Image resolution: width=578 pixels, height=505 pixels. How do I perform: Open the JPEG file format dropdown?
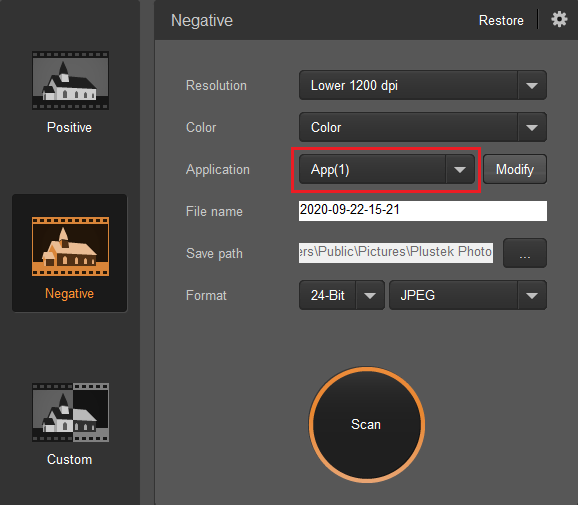(x=468, y=295)
